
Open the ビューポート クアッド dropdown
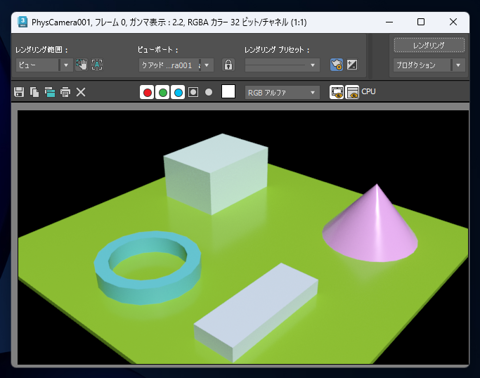[x=176, y=65]
